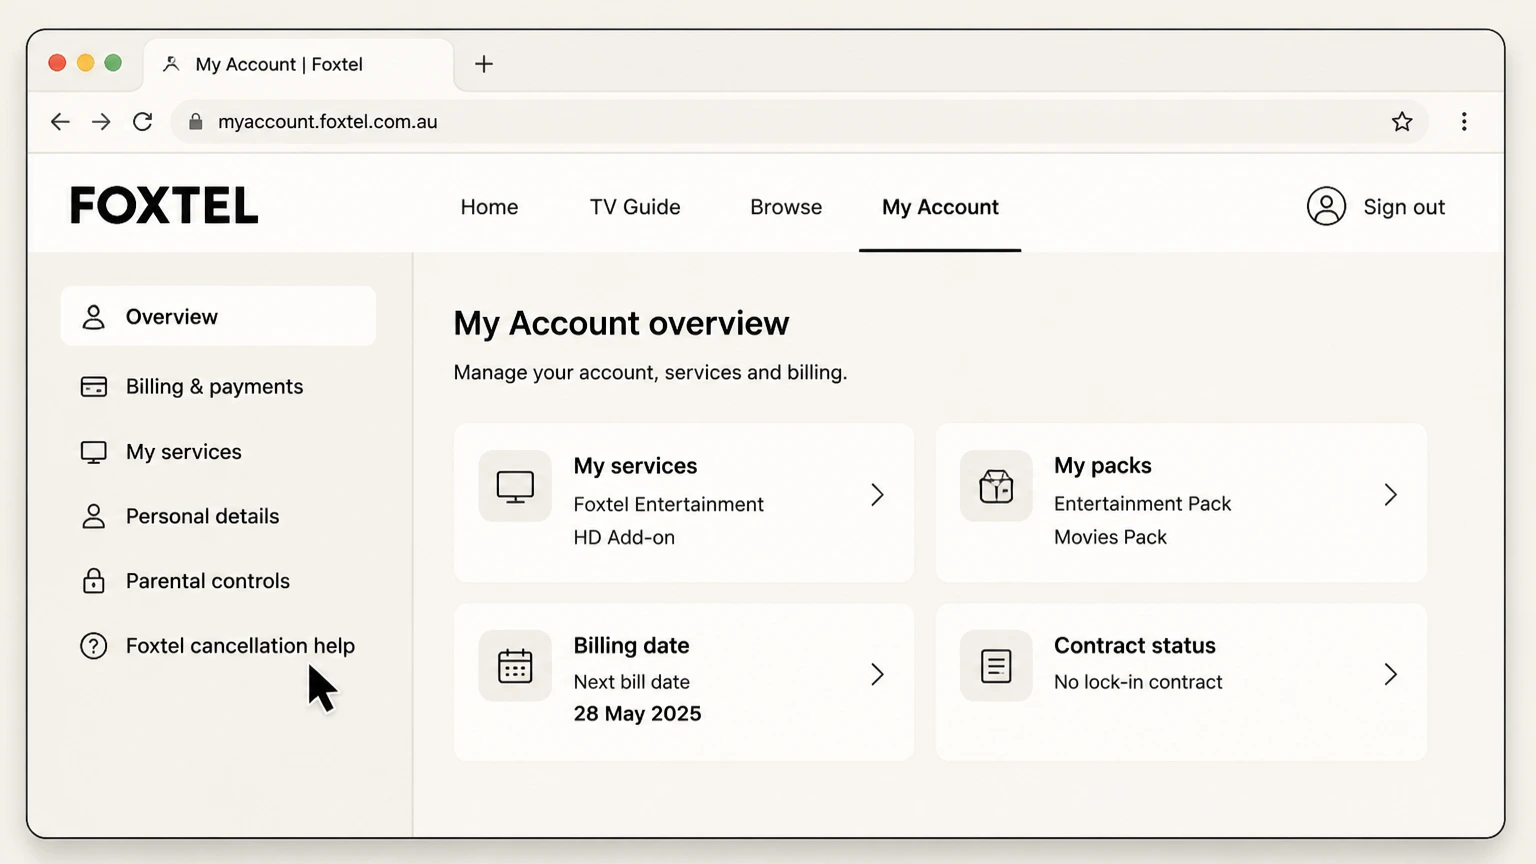Click the document icon on Contract status card

(996, 666)
